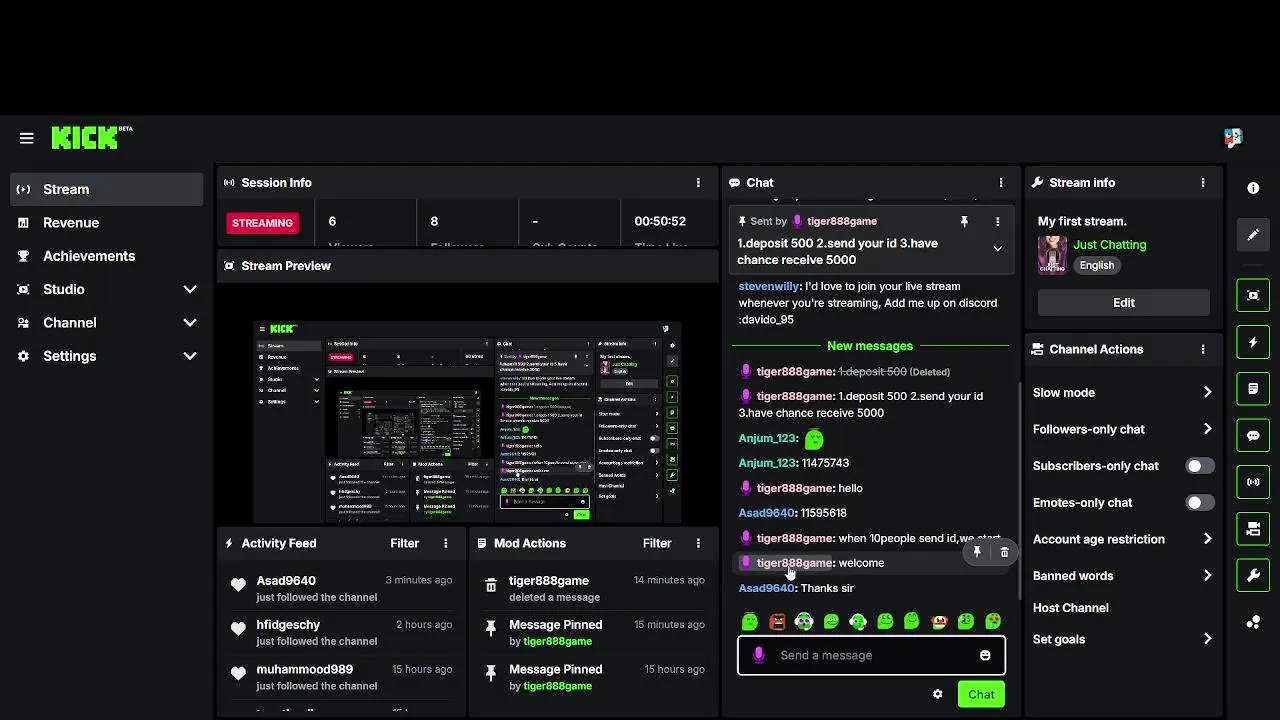Delete the 'welcome' chat message
The height and width of the screenshot is (720, 1280).
click(x=1005, y=552)
